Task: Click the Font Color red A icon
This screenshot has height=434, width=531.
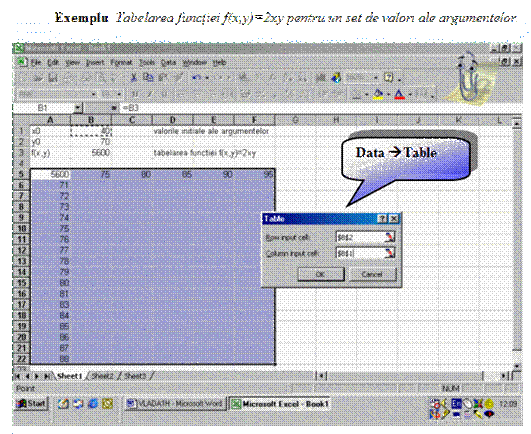Action: point(400,94)
